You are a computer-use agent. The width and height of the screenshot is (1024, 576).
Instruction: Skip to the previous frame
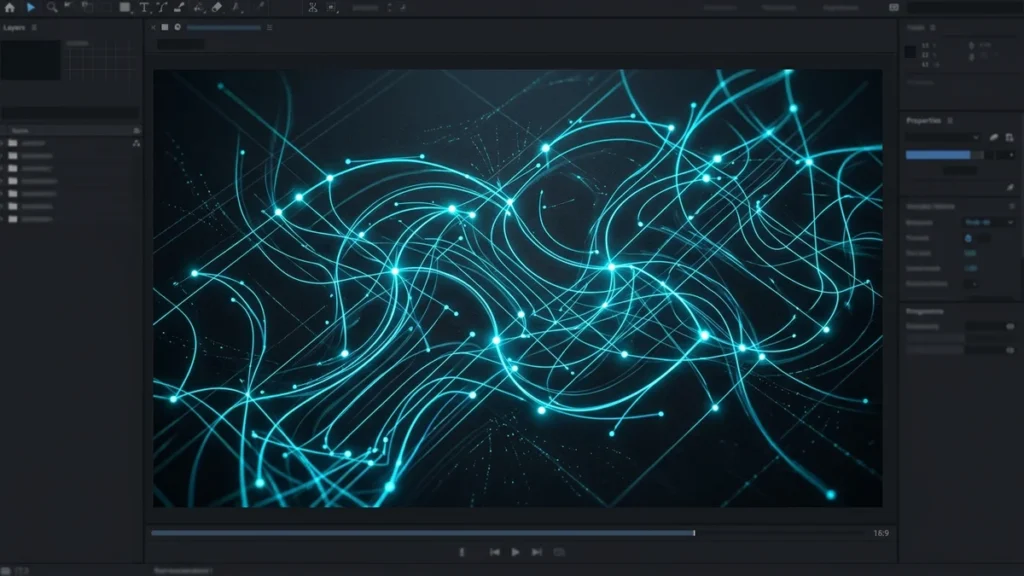pos(494,552)
